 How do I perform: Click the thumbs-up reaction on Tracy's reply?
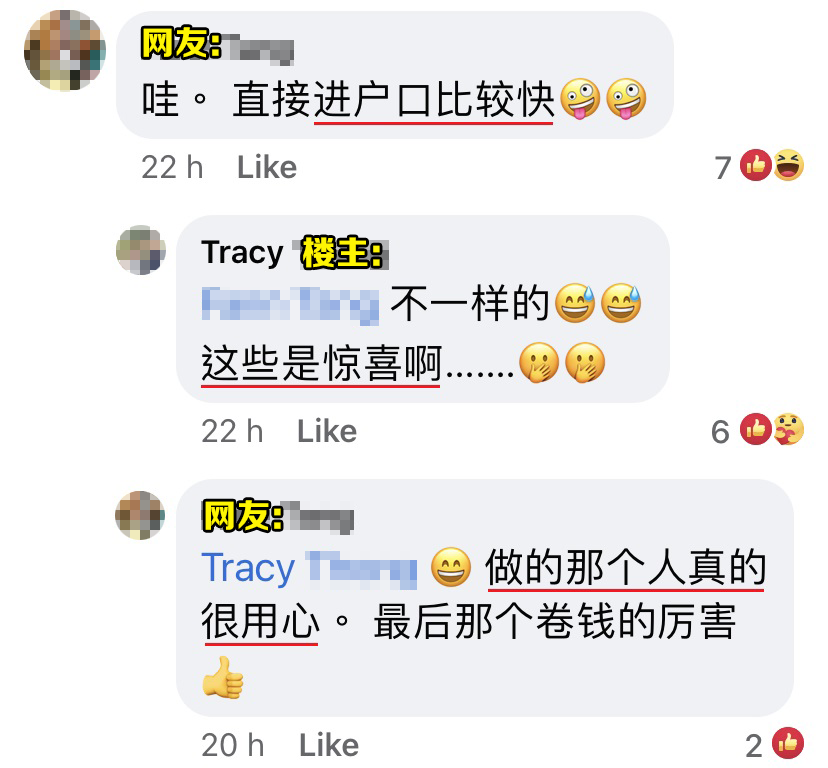(x=755, y=428)
